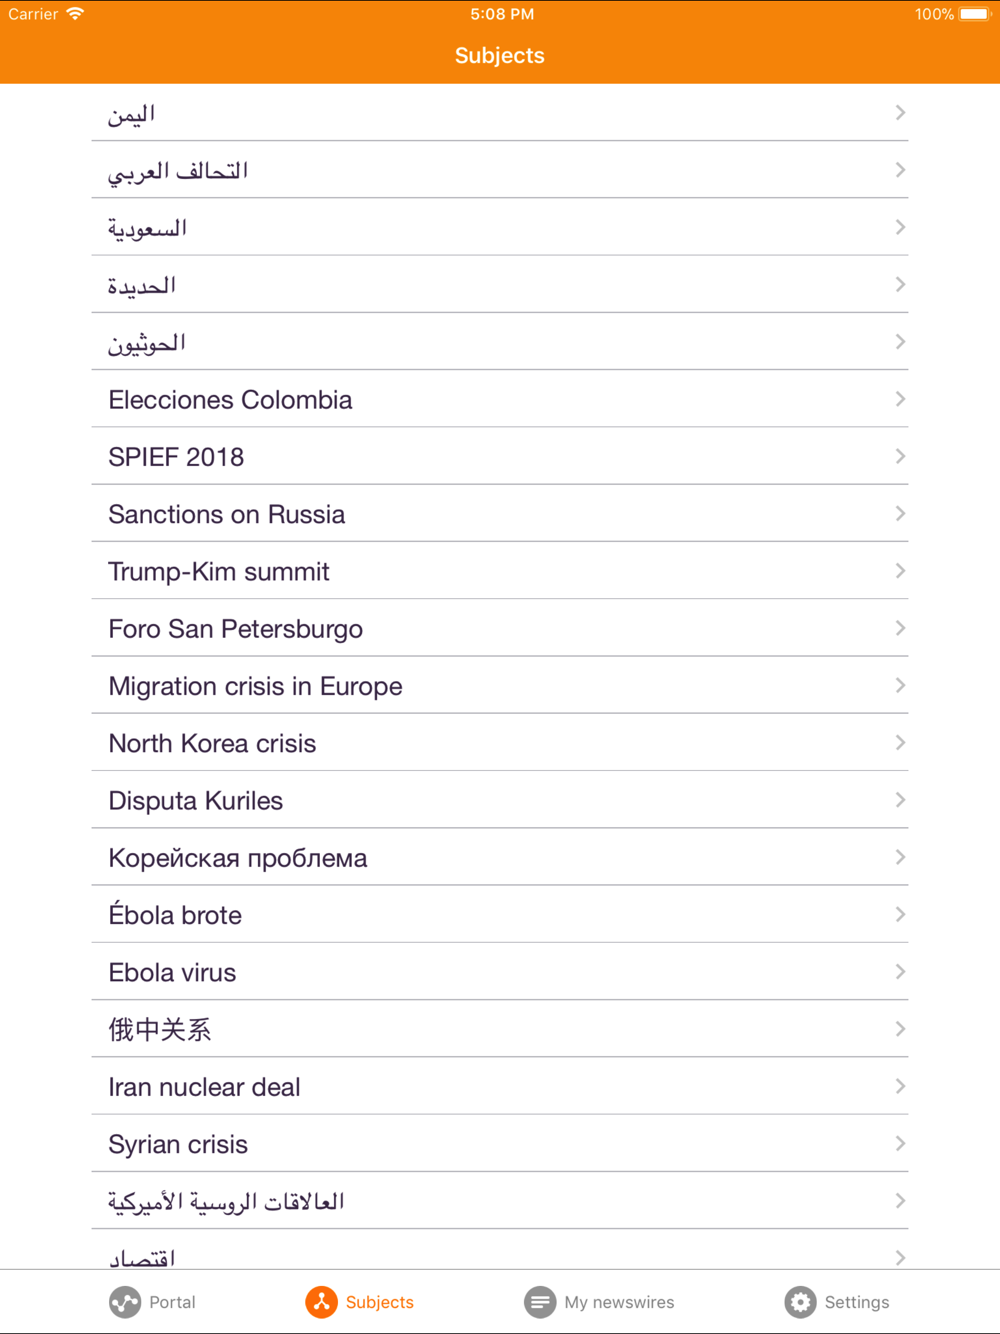
Task: Expand the Syrian crisis chevron
Action: (x=900, y=1143)
